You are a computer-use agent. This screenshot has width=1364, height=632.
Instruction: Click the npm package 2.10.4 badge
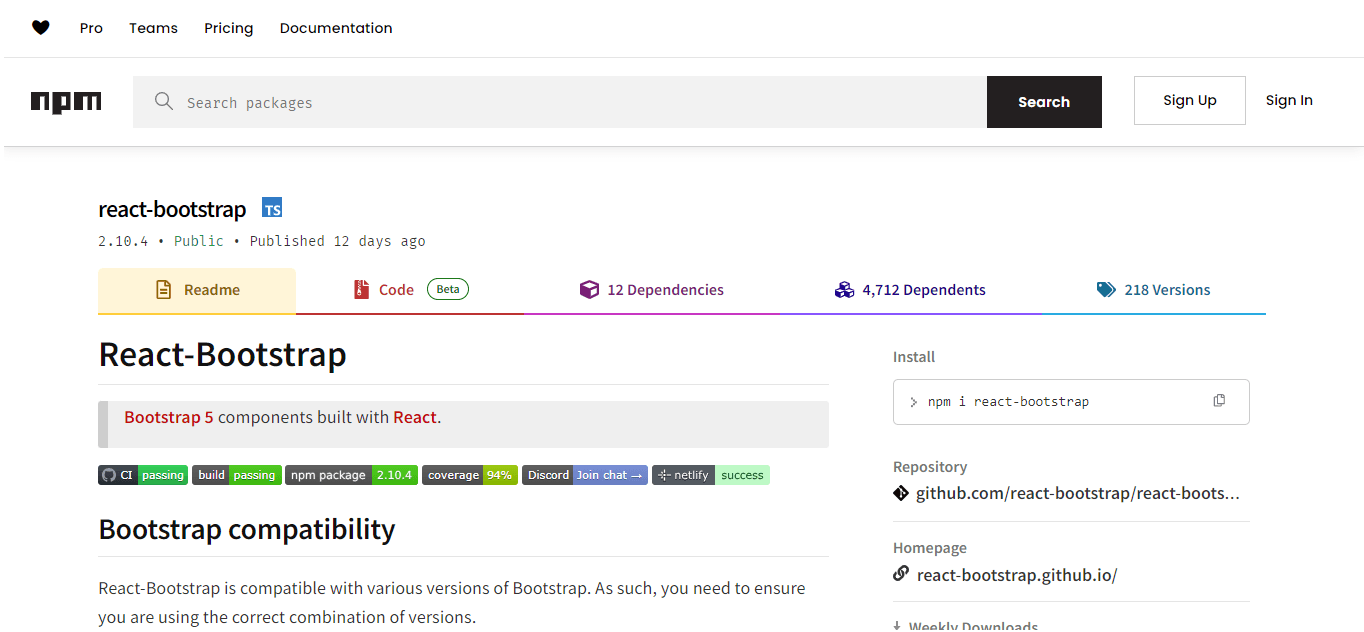[350, 475]
